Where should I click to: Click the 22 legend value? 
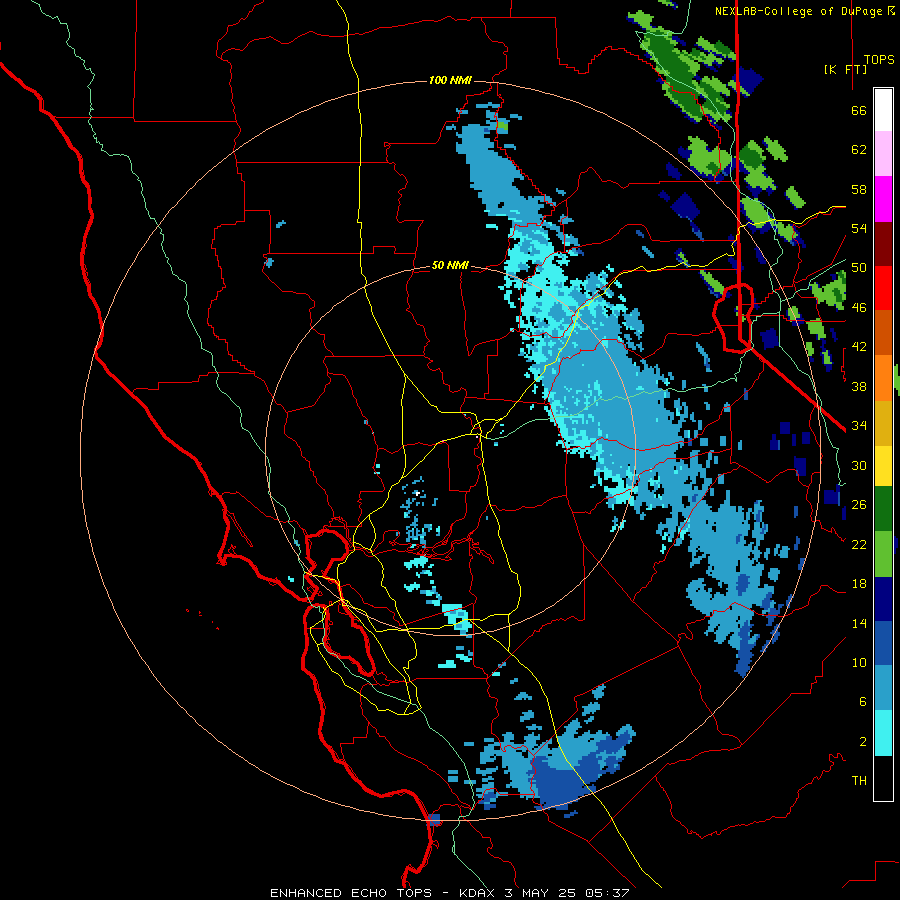pos(859,544)
